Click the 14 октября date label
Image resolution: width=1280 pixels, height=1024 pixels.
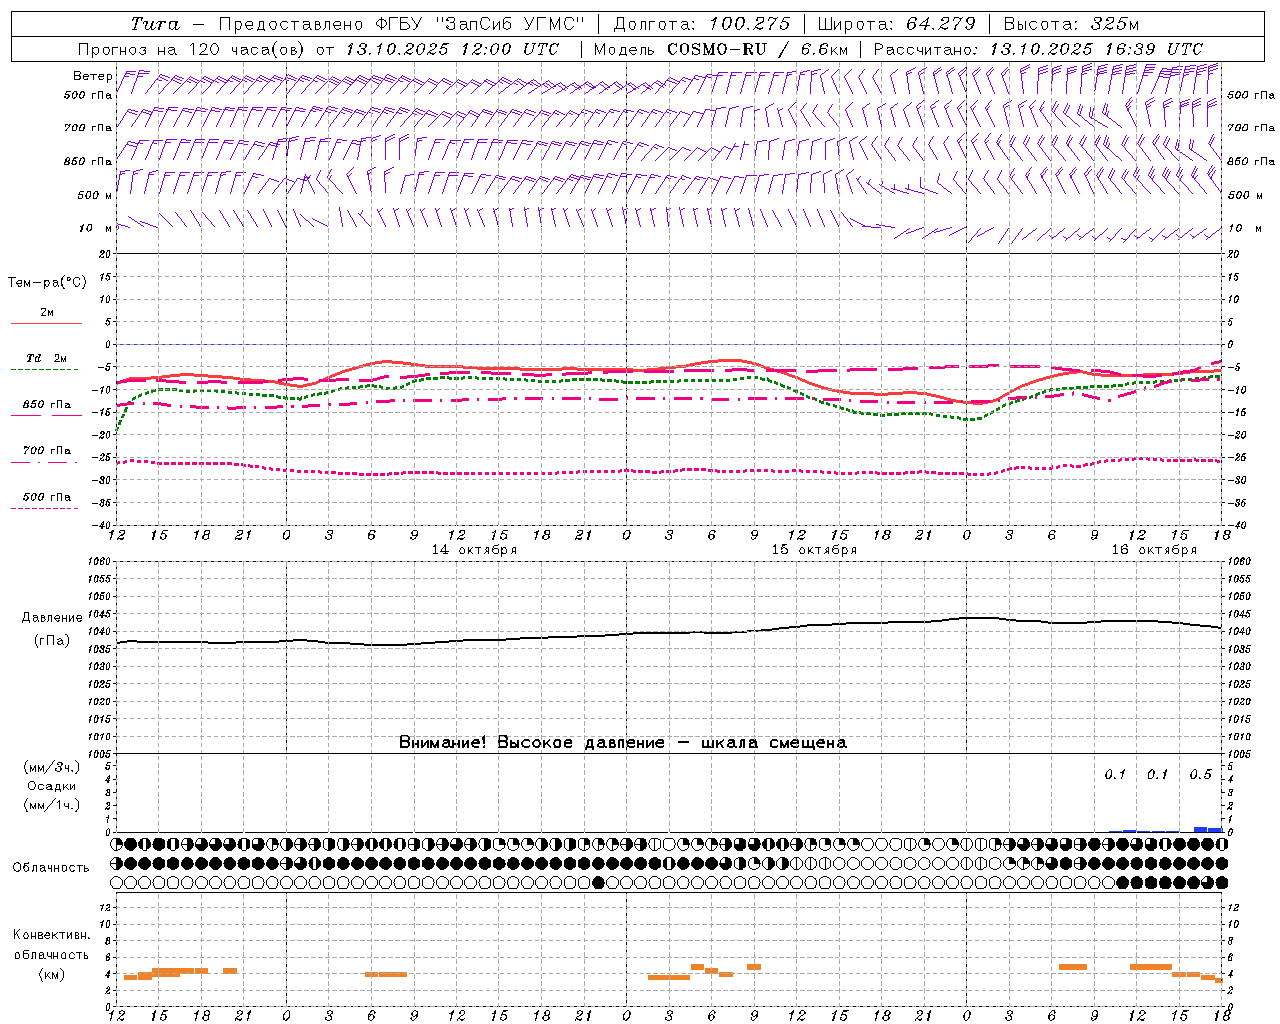point(474,550)
